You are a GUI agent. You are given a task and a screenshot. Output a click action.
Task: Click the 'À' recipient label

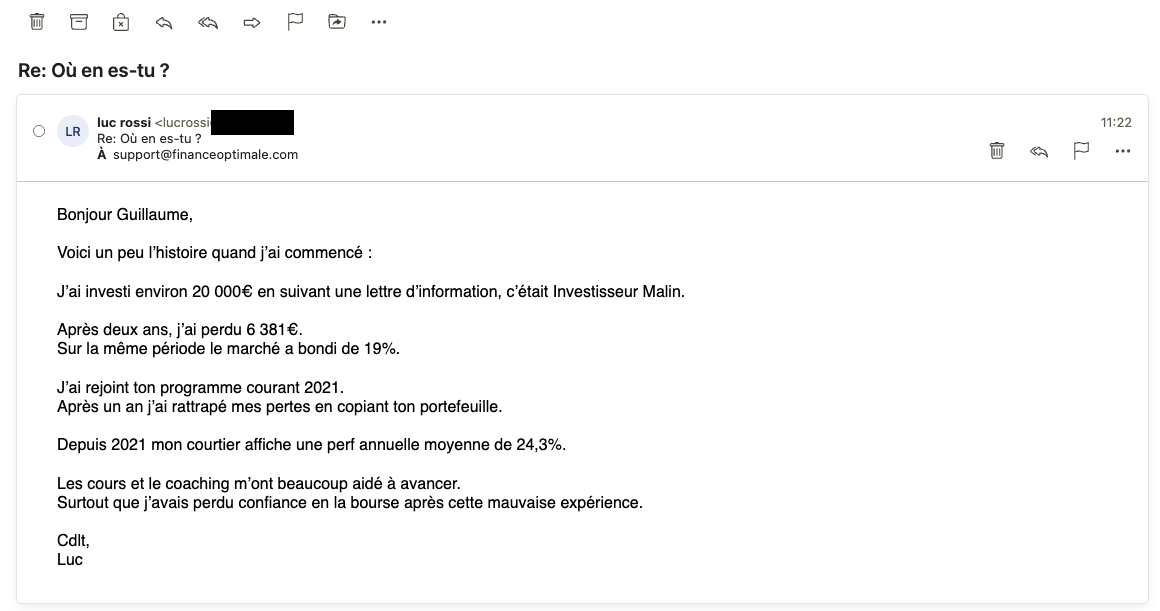101,155
